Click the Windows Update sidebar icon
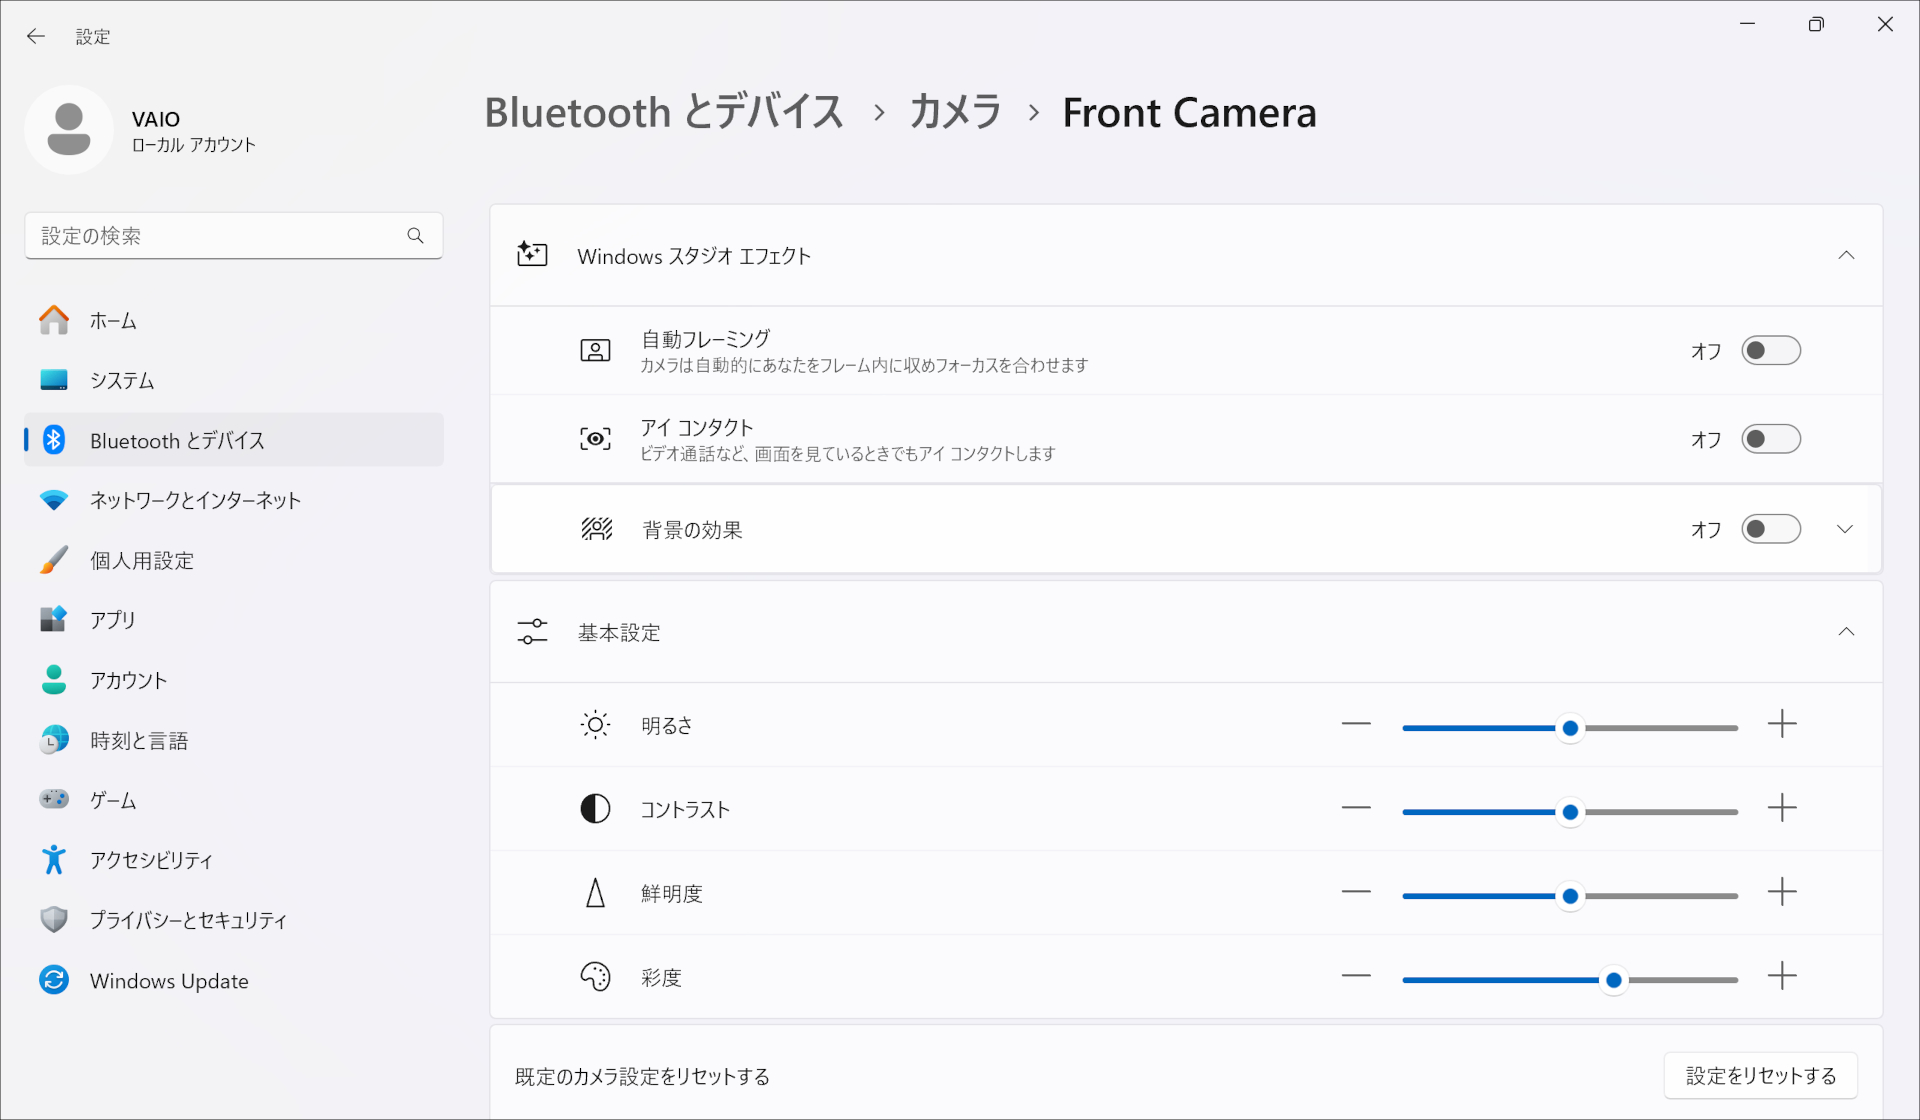The image size is (1920, 1120). (54, 980)
